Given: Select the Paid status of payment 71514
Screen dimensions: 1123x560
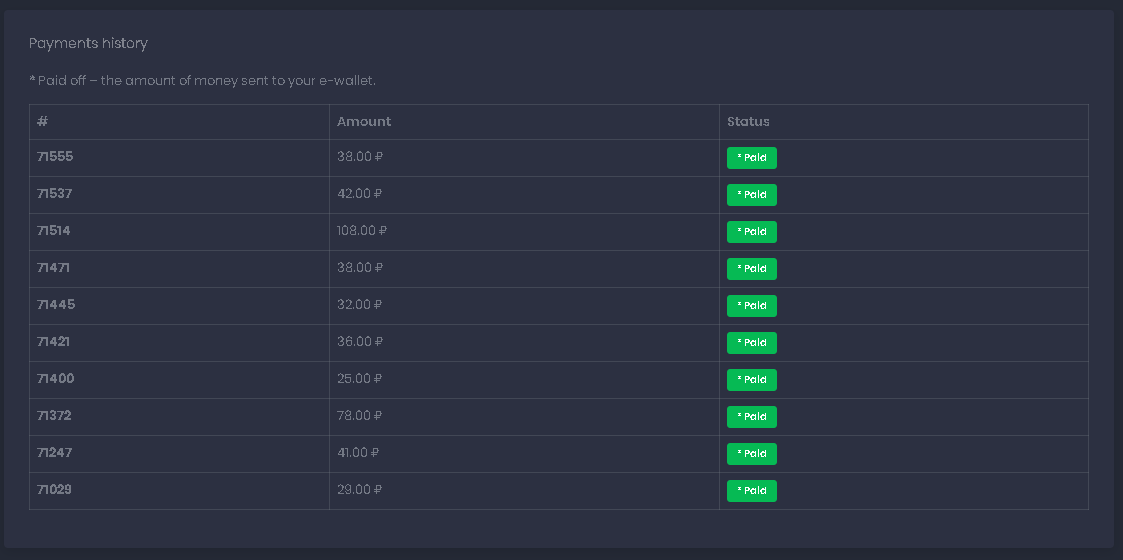Looking at the screenshot, I should pos(751,232).
